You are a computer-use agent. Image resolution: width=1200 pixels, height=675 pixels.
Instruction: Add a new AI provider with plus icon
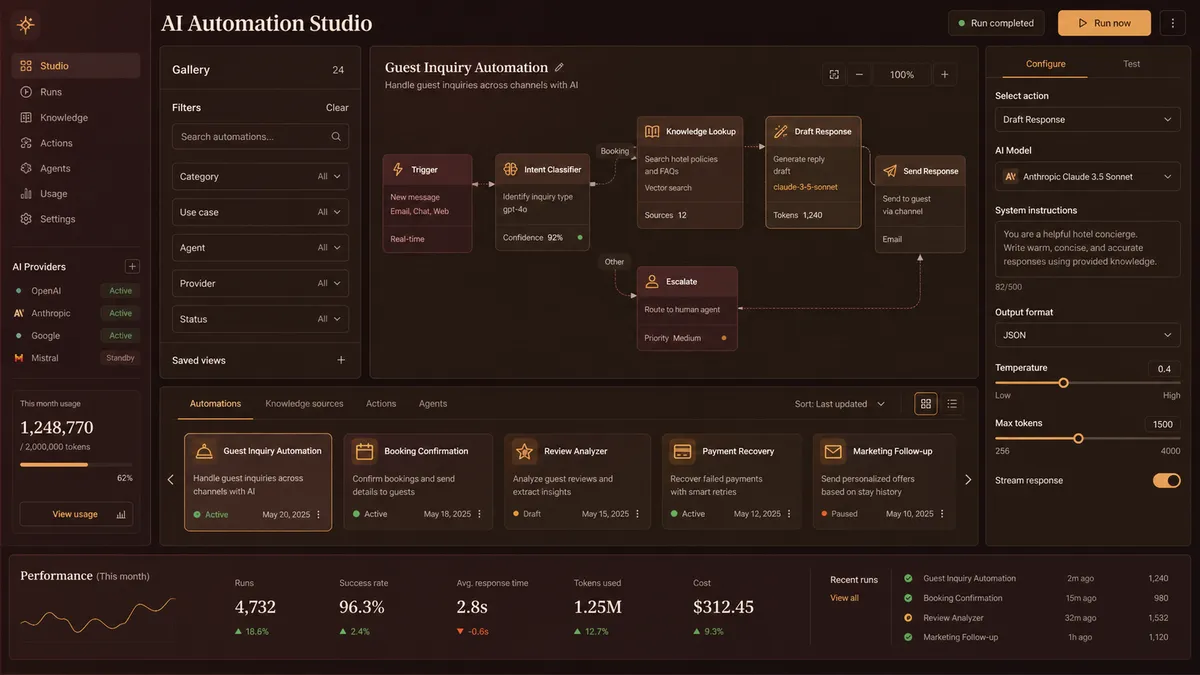[132, 266]
